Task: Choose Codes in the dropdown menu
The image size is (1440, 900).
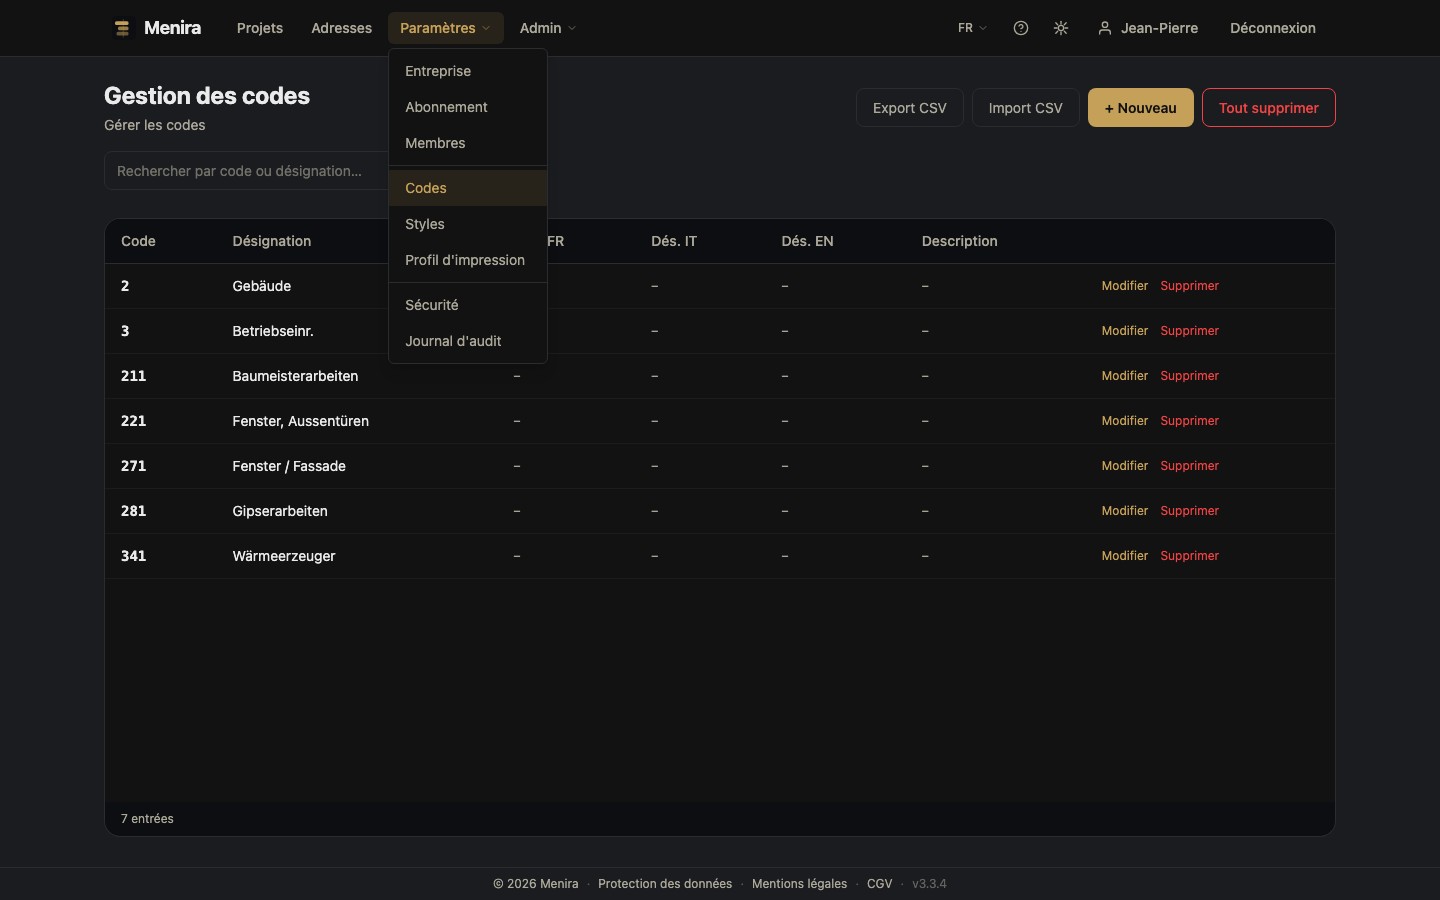Action: (x=467, y=188)
